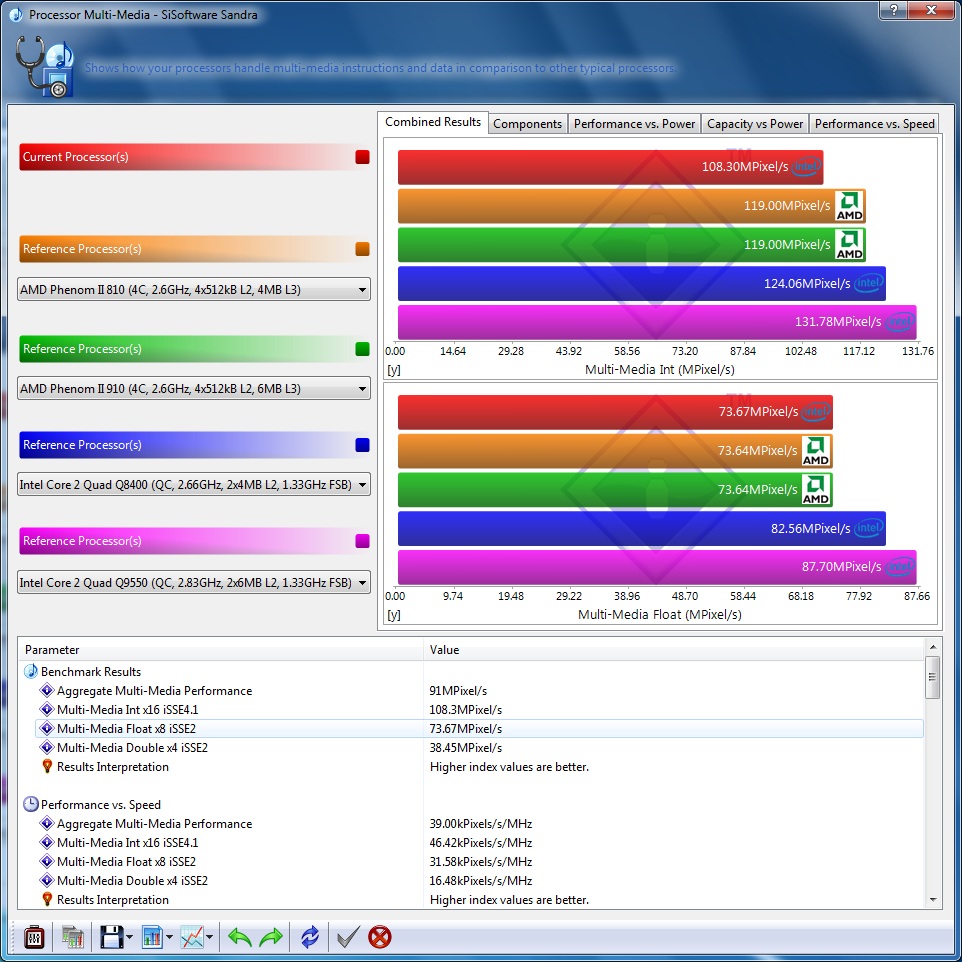962x962 pixels.
Task: Open the Intel Core 2 Quad Q9550 dropdown
Action: click(194, 582)
